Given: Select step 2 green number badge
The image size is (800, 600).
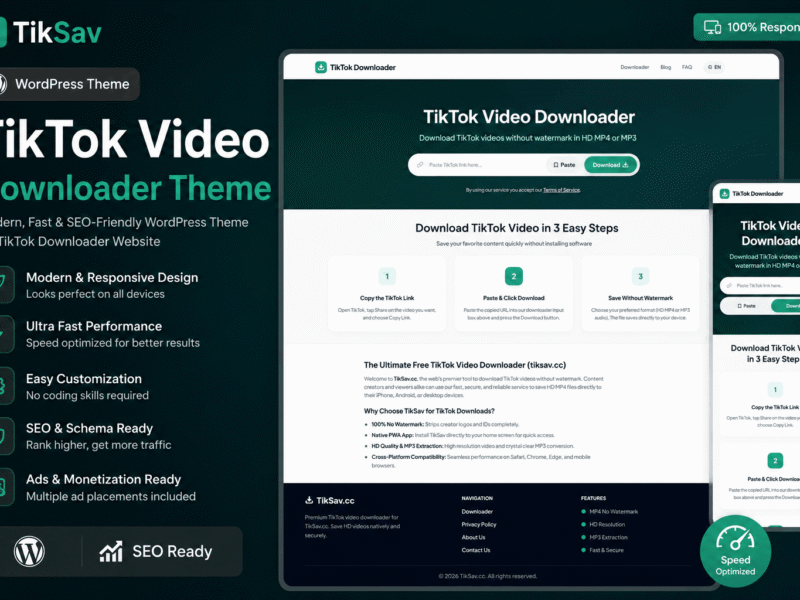Looking at the screenshot, I should click(514, 277).
